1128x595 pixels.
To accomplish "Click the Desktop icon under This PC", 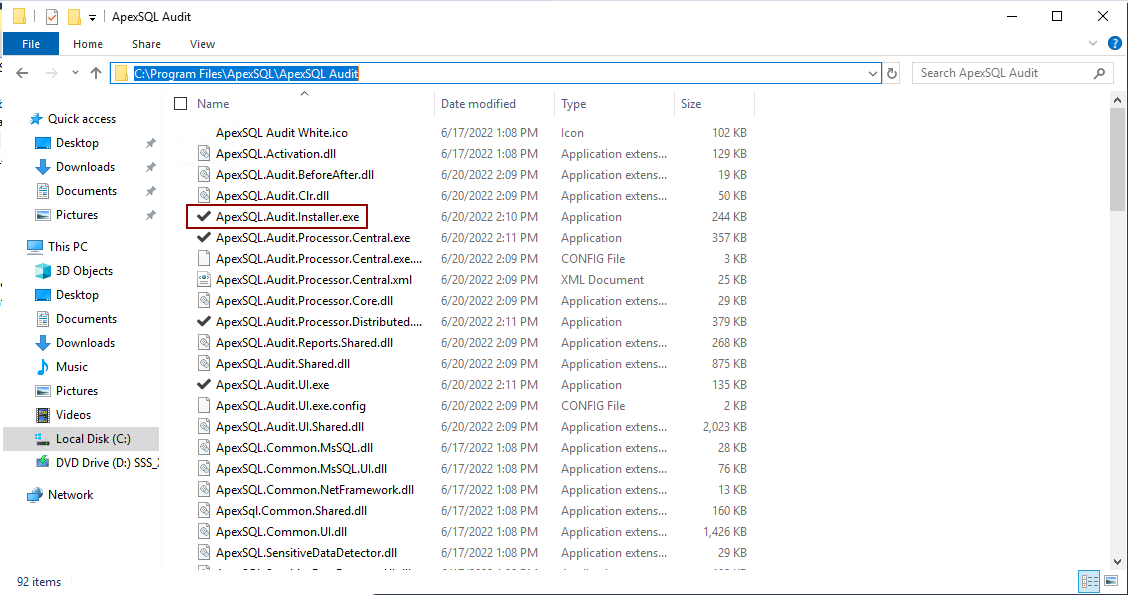I will point(43,295).
